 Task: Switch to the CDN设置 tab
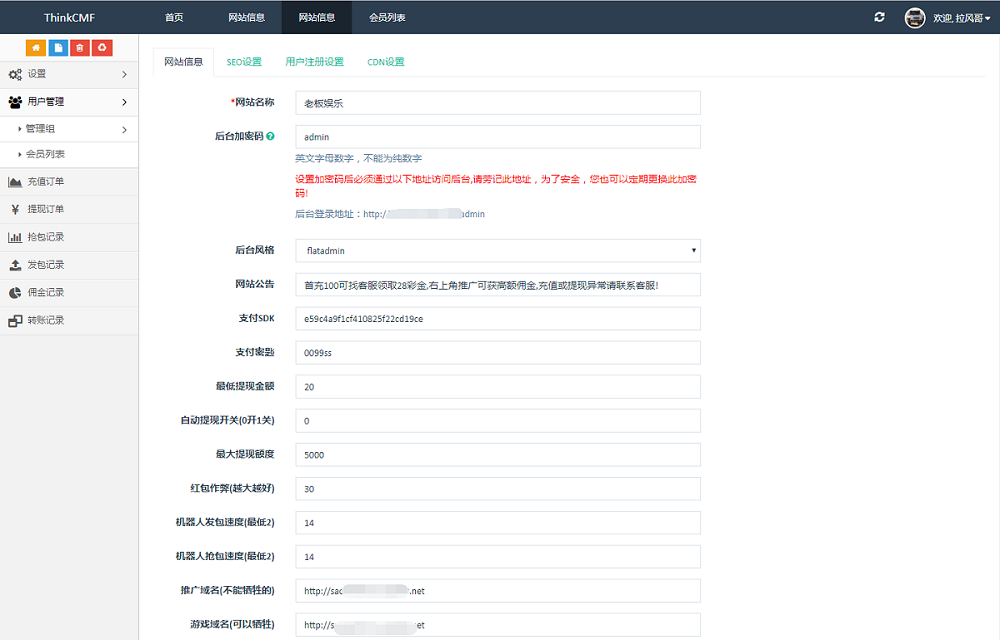386,62
